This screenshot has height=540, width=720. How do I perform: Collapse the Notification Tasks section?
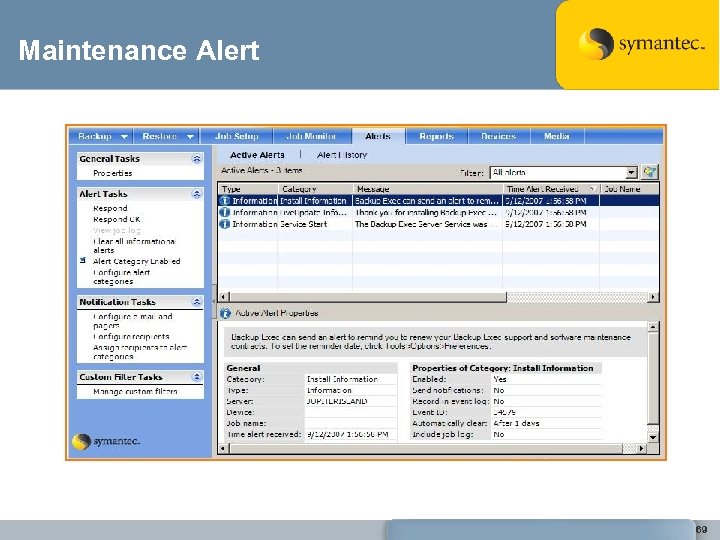pyautogui.click(x=197, y=302)
